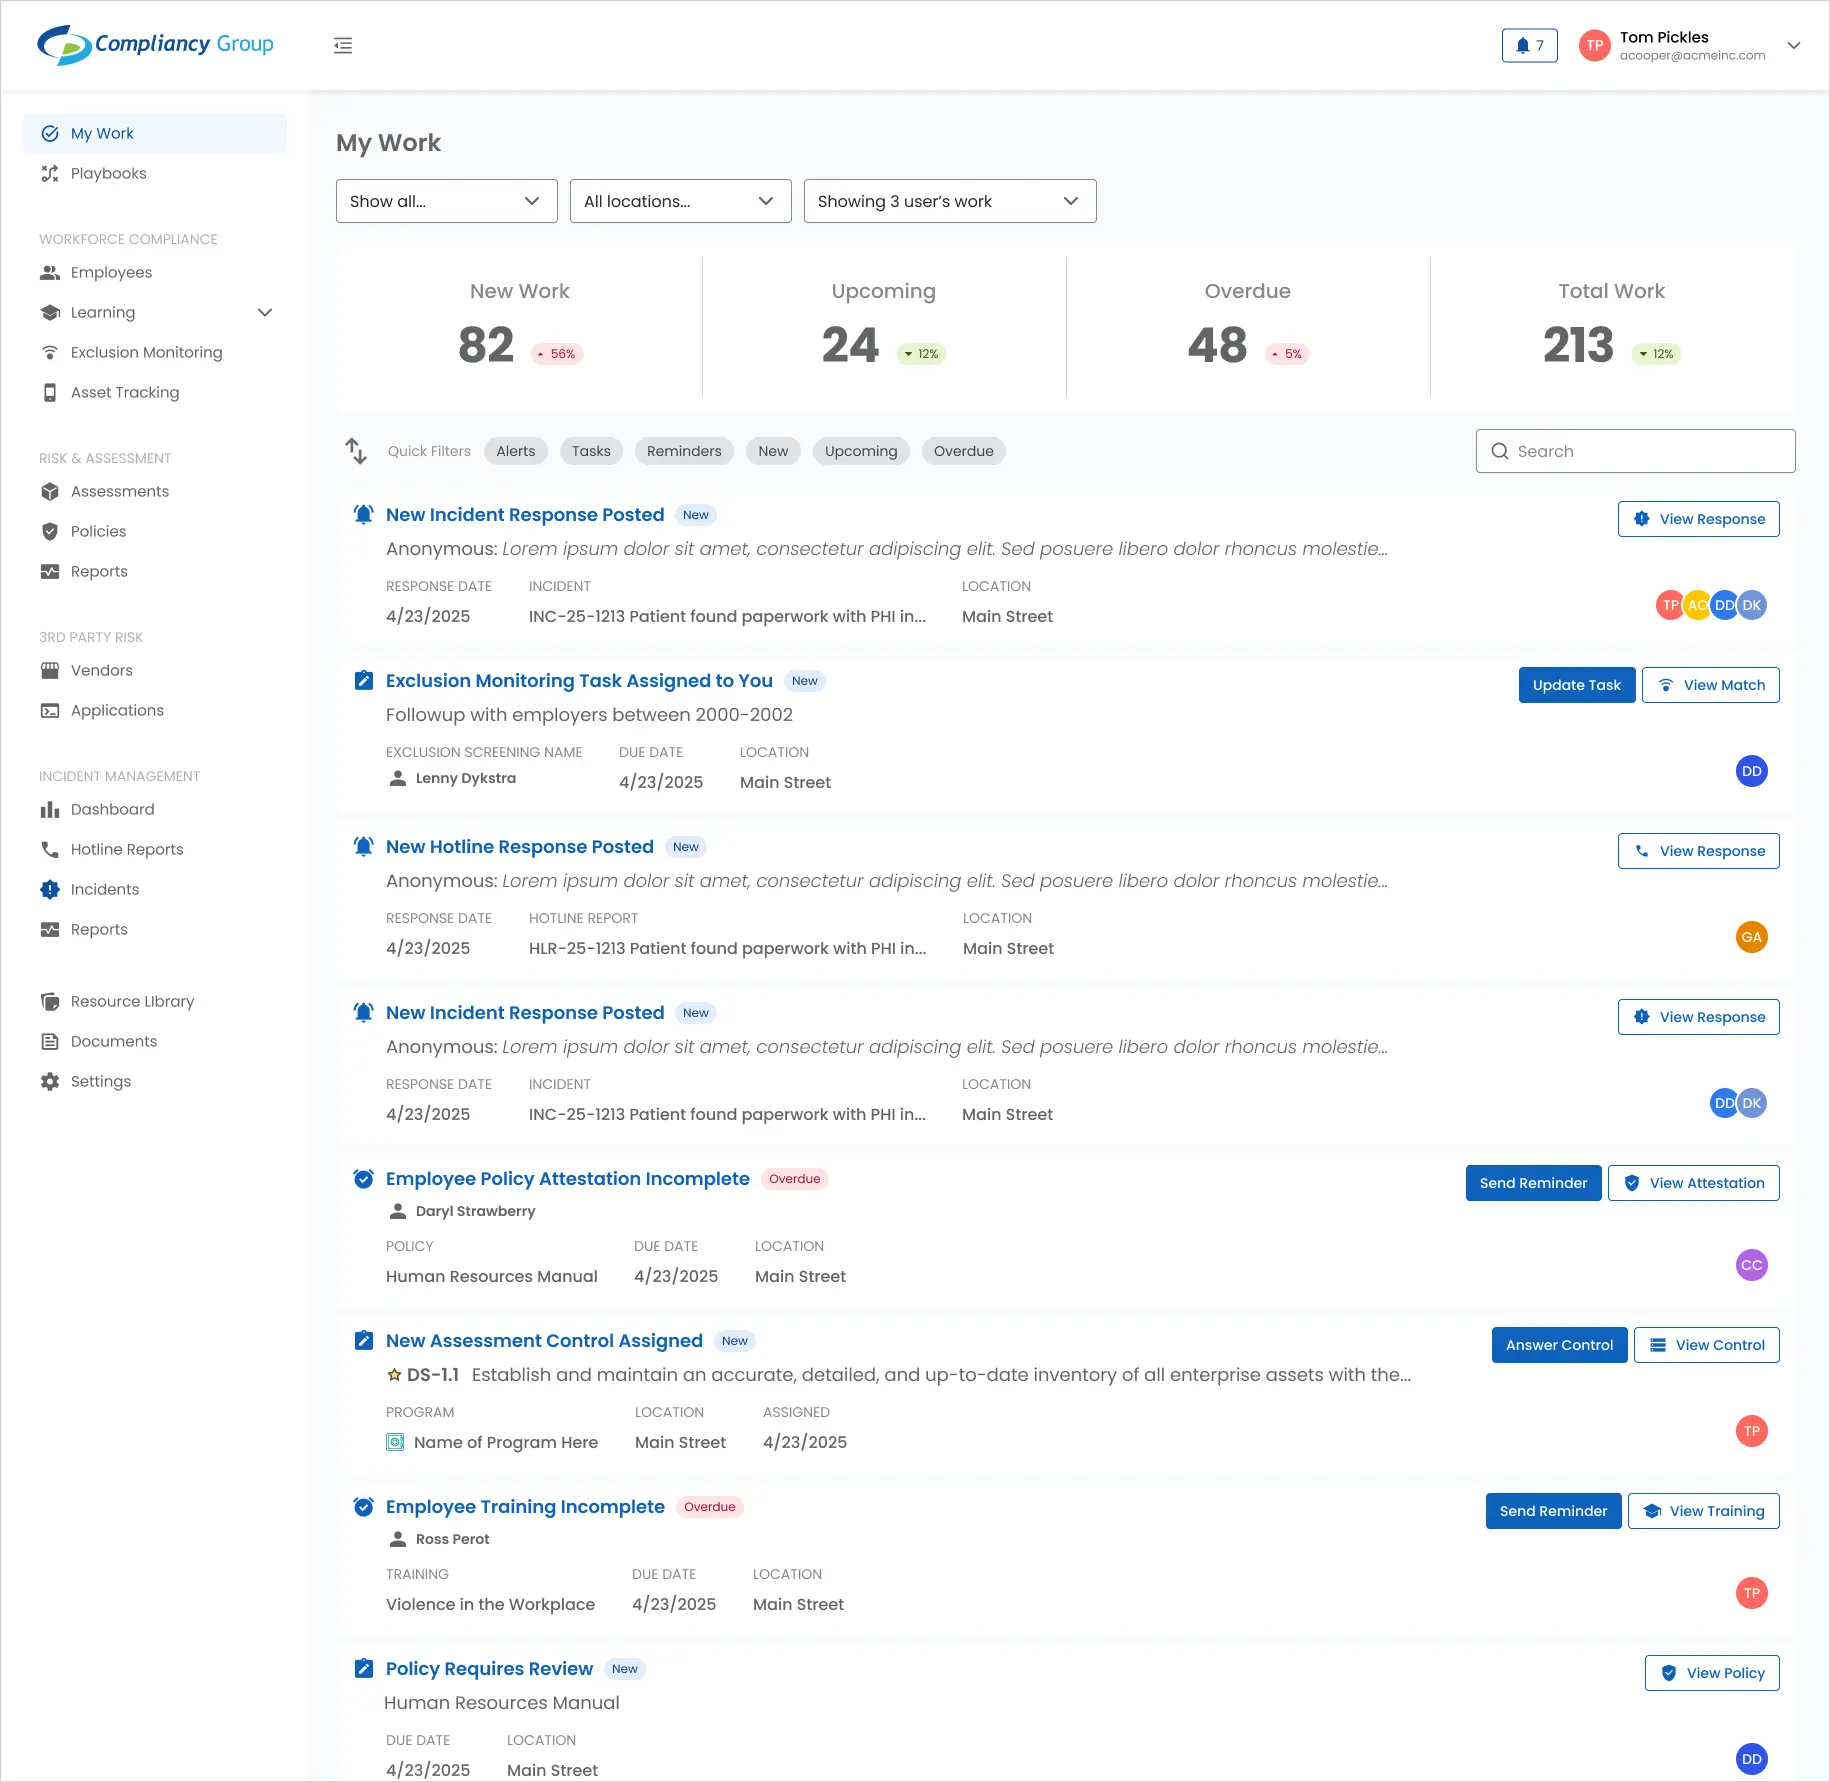
Task: Open notifications bell showing 7
Action: click(1529, 45)
